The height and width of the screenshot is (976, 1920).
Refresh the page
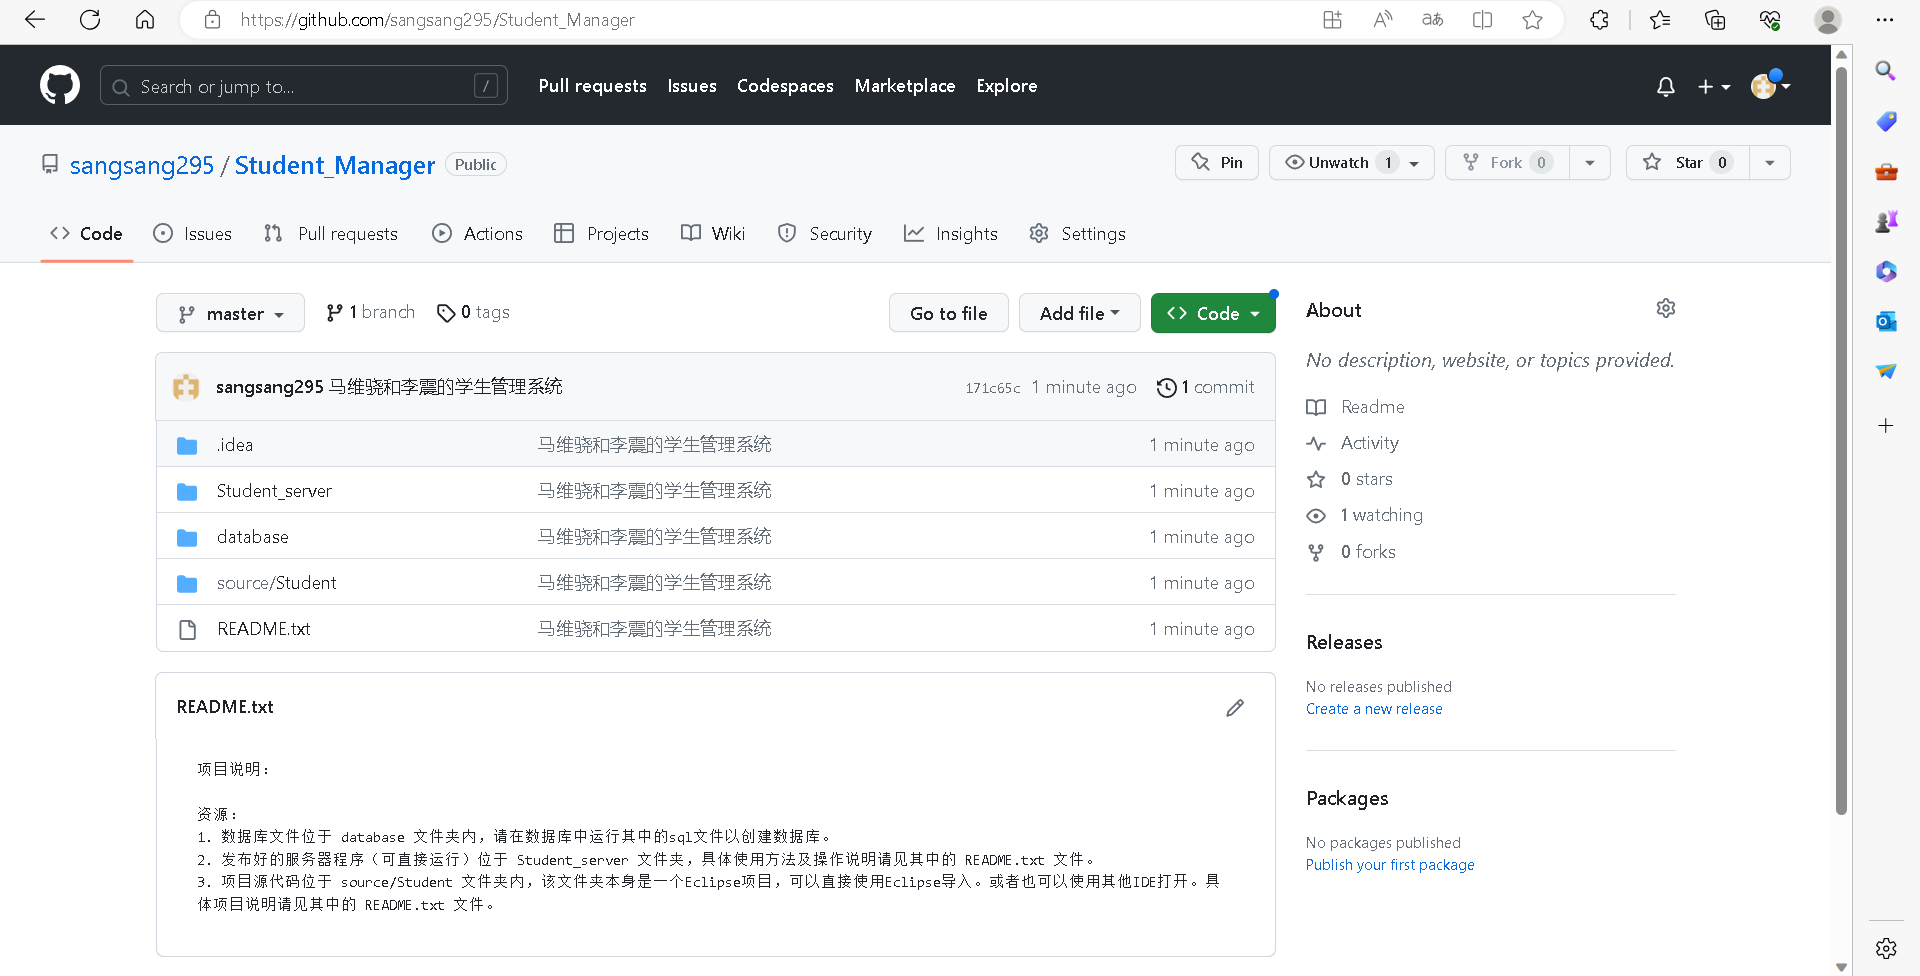point(90,20)
